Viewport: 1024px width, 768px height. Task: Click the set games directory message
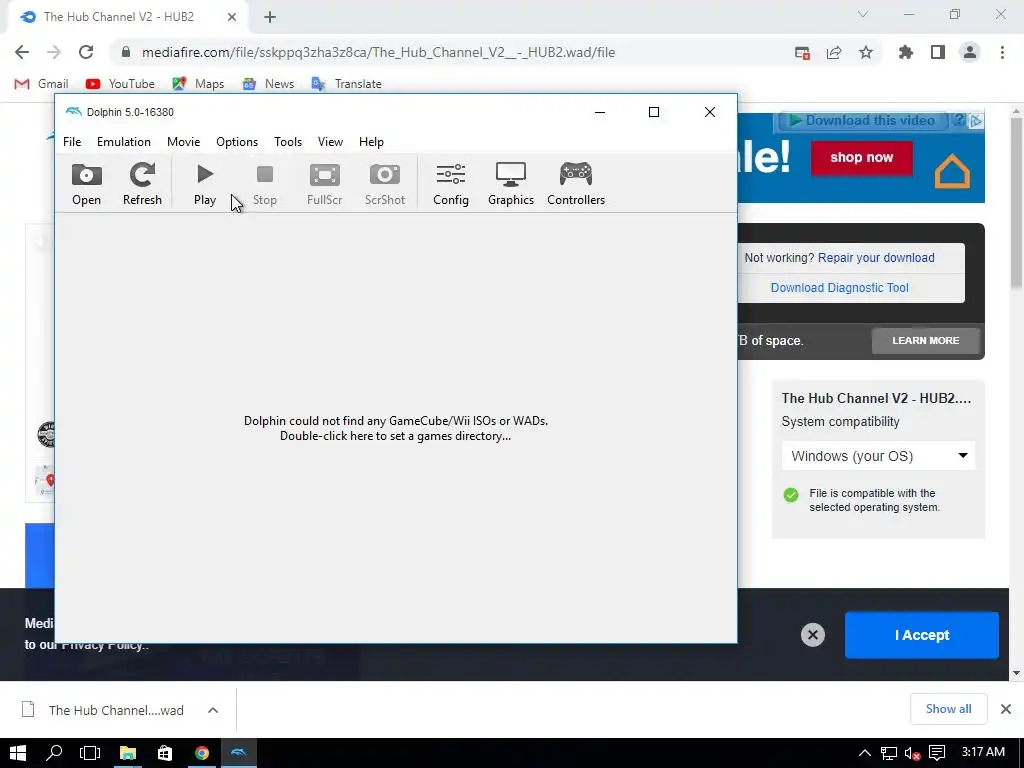[396, 428]
